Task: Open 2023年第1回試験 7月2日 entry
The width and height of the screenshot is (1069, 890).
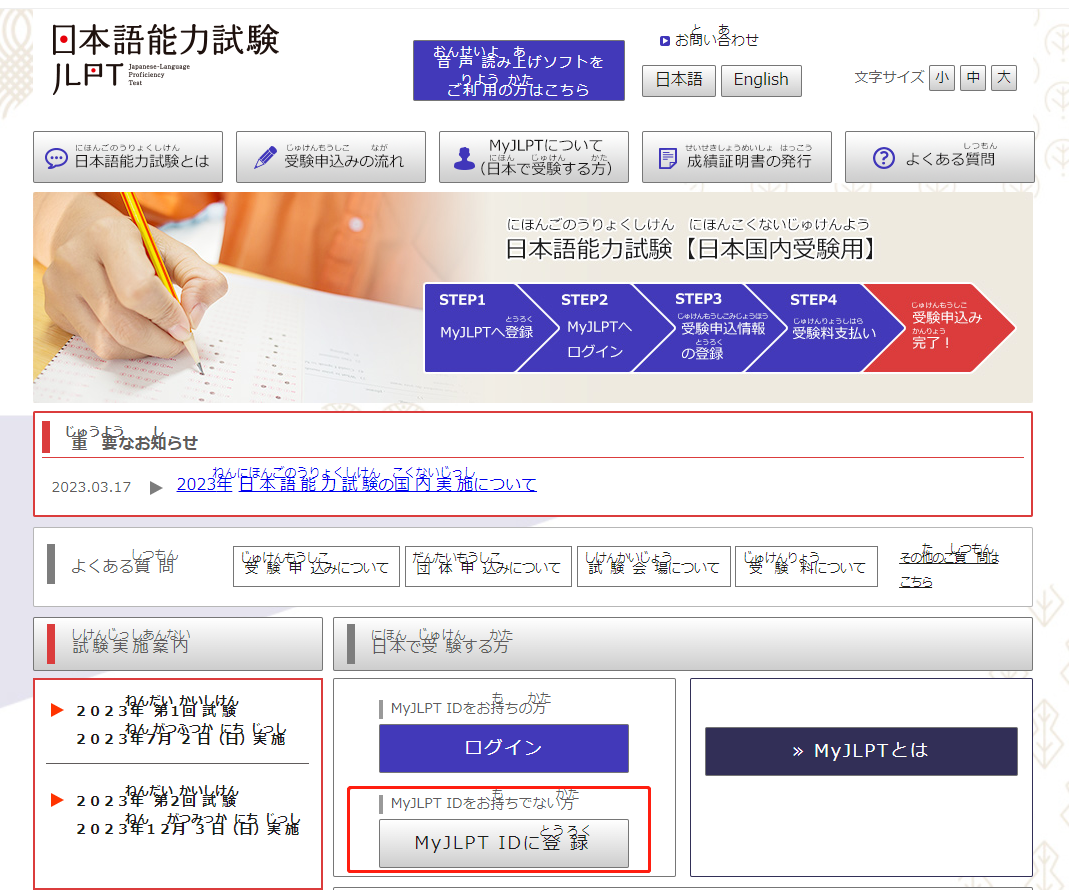Action: tap(181, 722)
